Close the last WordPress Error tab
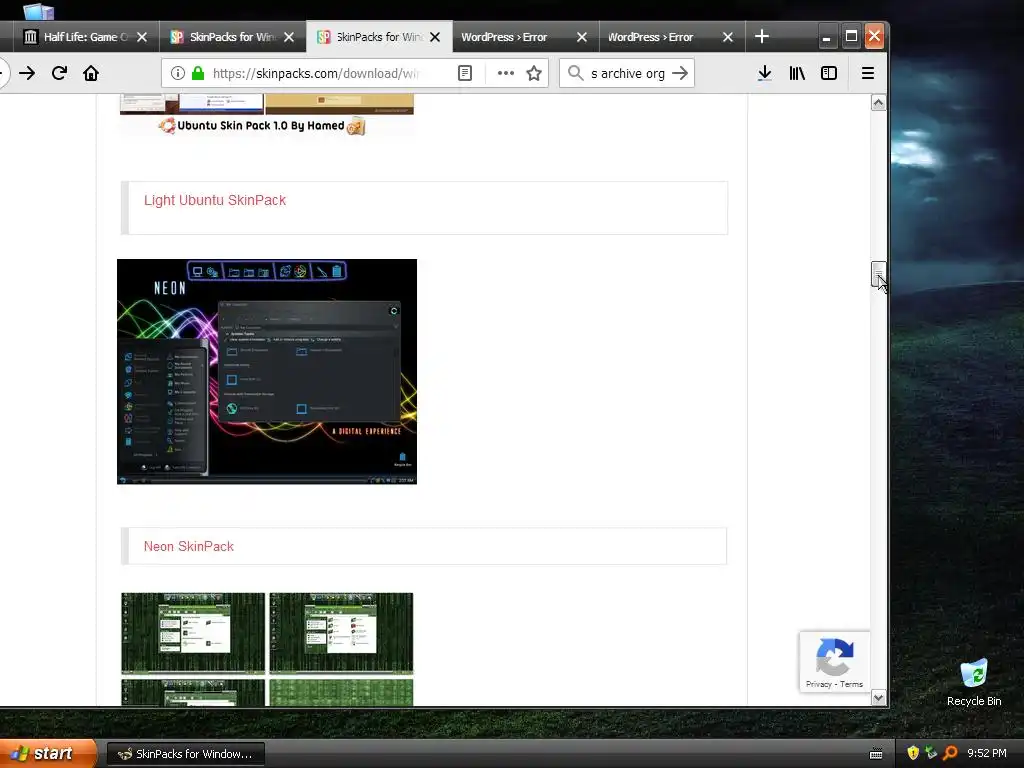The height and width of the screenshot is (768, 1024). pyautogui.click(x=728, y=37)
